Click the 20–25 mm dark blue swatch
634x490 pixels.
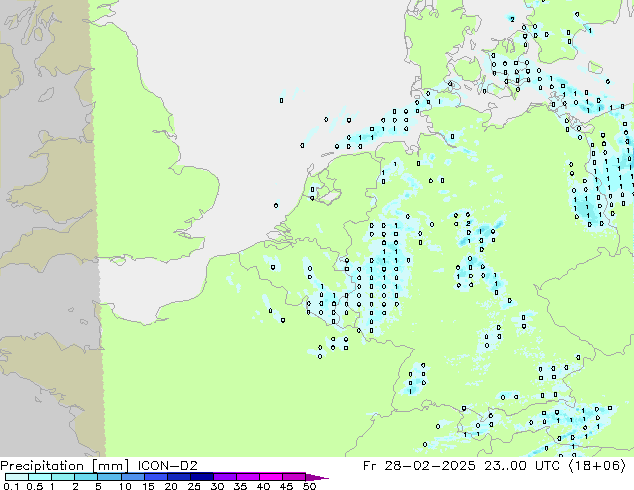178,477
